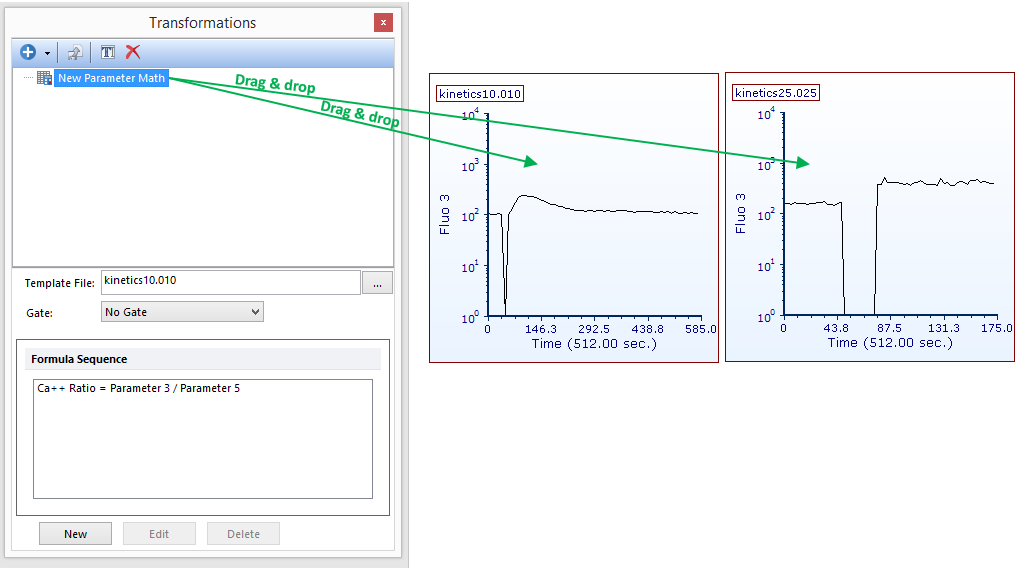Viewport: 1032px width, 568px height.
Task: Click the parameter math grid icon in tree
Action: click(44, 78)
